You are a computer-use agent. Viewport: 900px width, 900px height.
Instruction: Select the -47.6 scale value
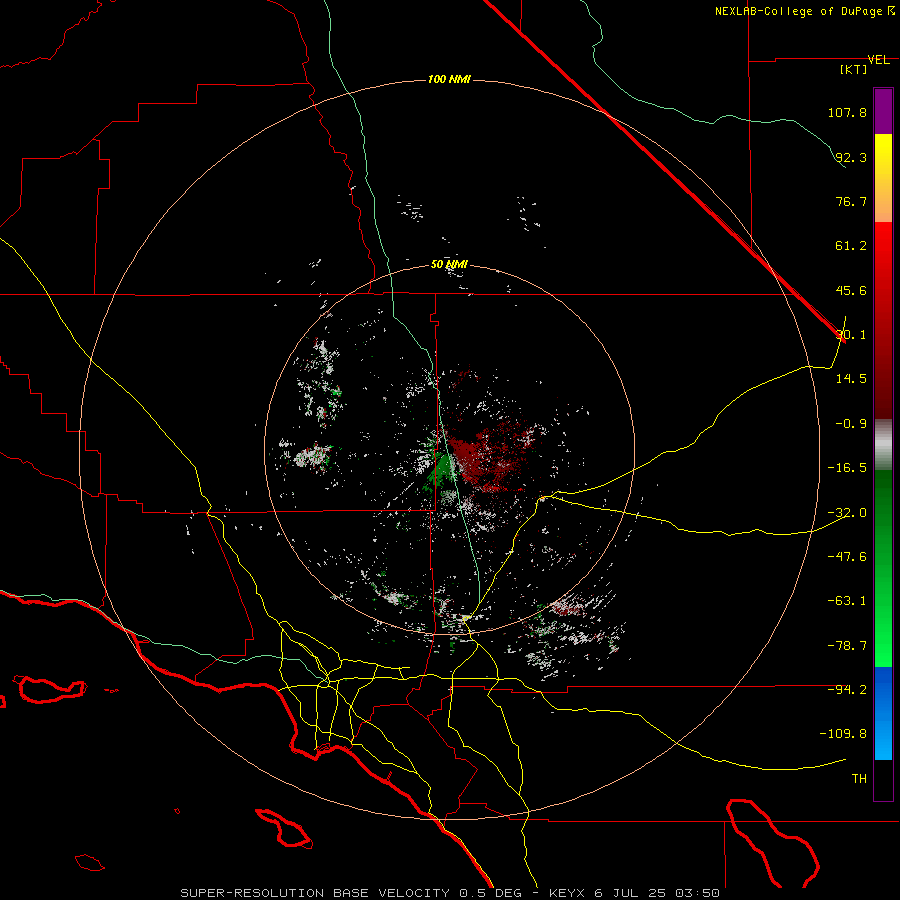pyautogui.click(x=847, y=557)
